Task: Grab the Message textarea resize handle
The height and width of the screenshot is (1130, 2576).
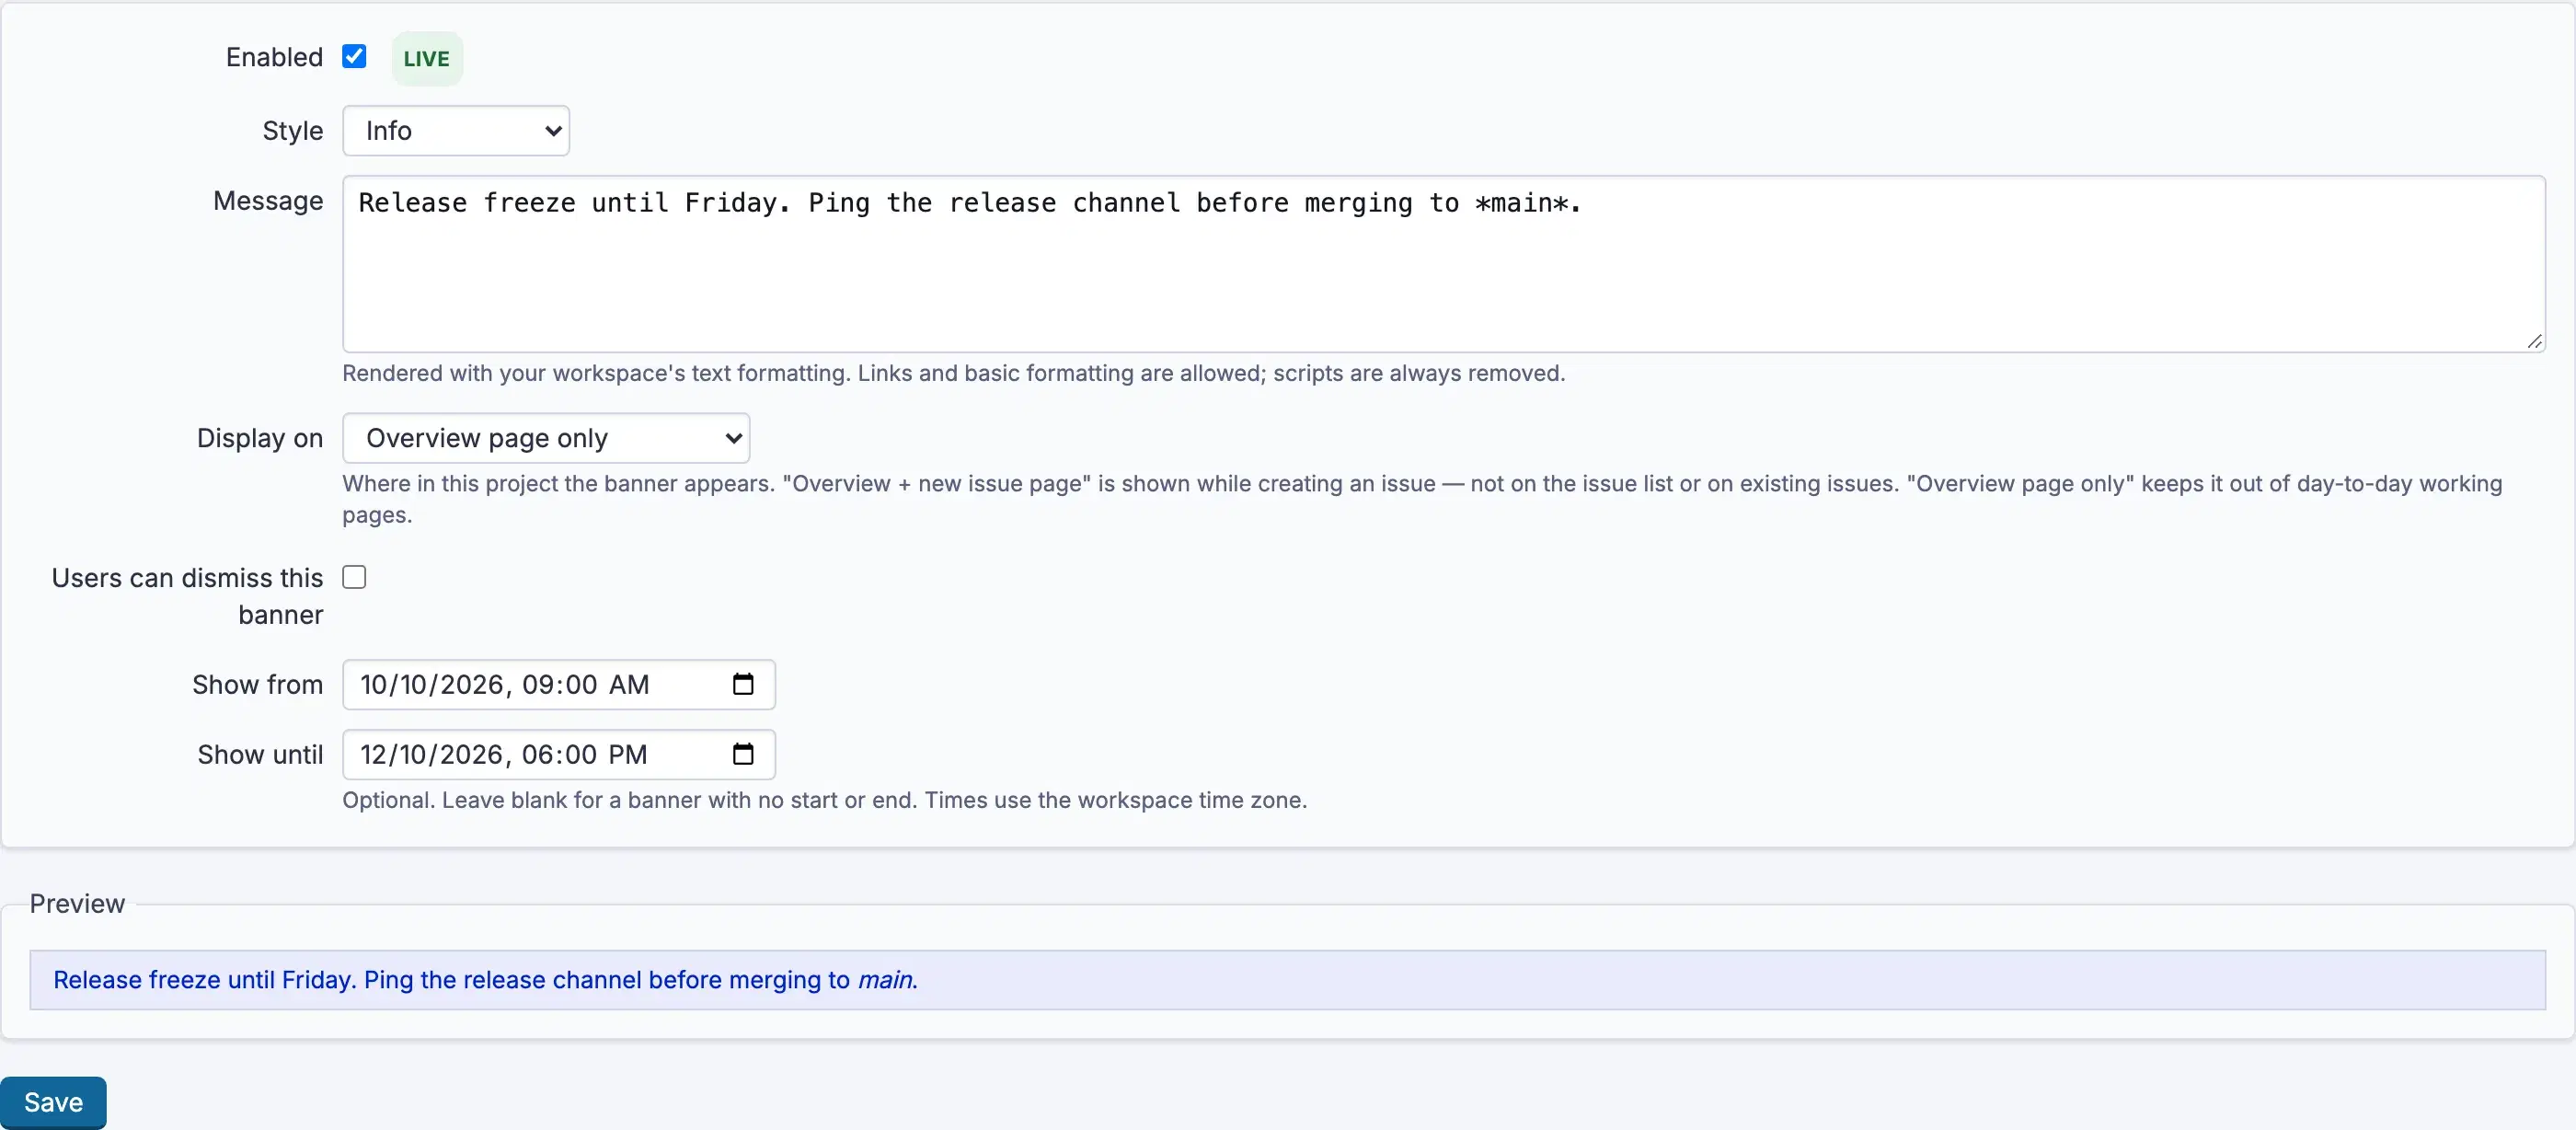Action: pos(2534,341)
